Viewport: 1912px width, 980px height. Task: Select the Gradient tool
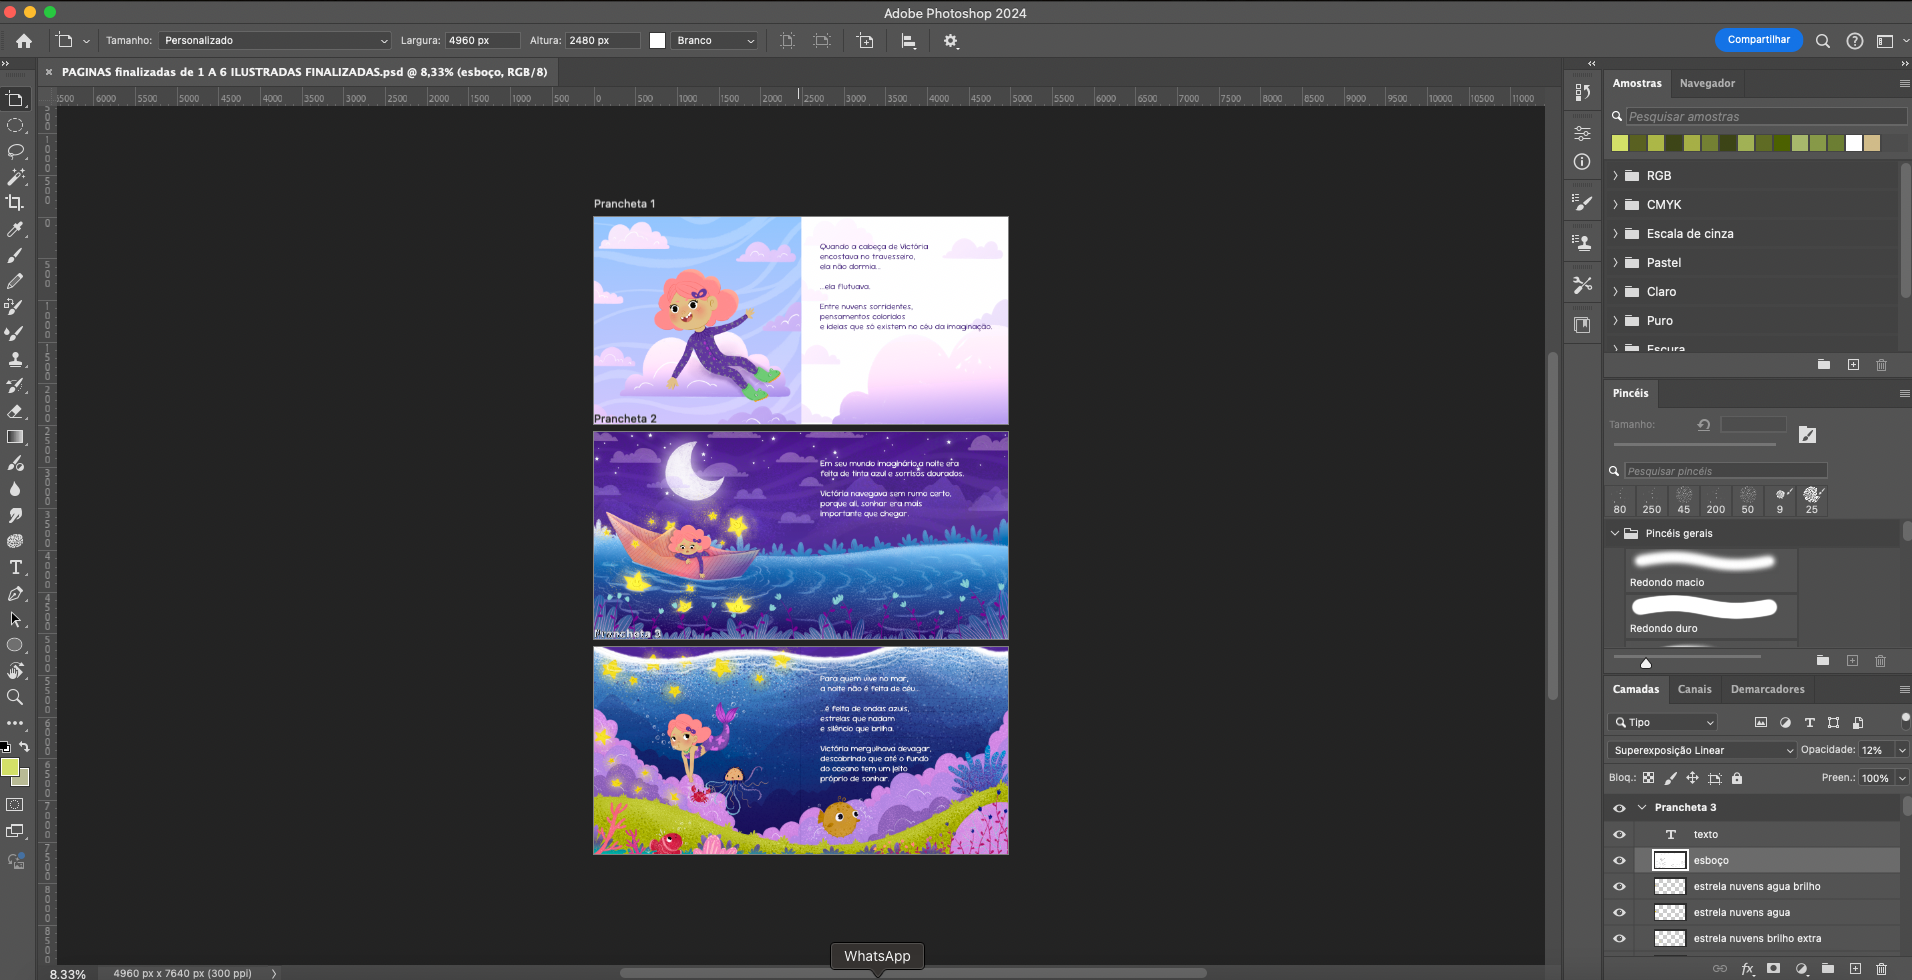pyautogui.click(x=15, y=437)
